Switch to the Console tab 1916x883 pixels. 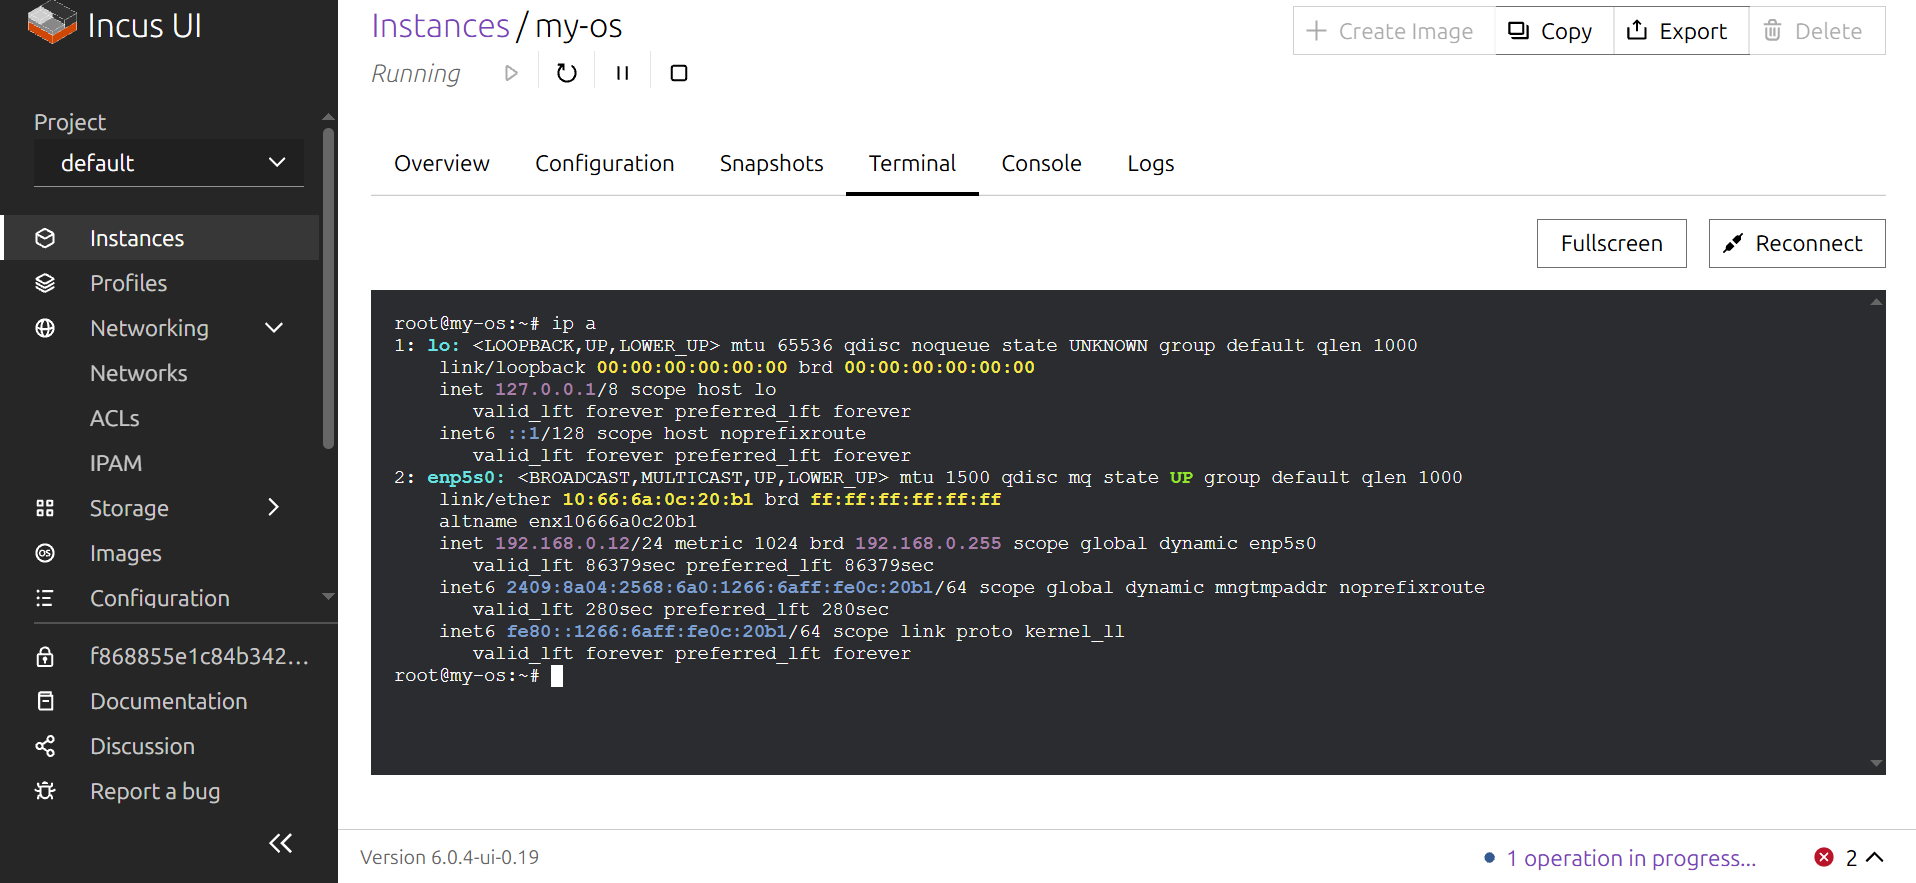tap(1041, 163)
